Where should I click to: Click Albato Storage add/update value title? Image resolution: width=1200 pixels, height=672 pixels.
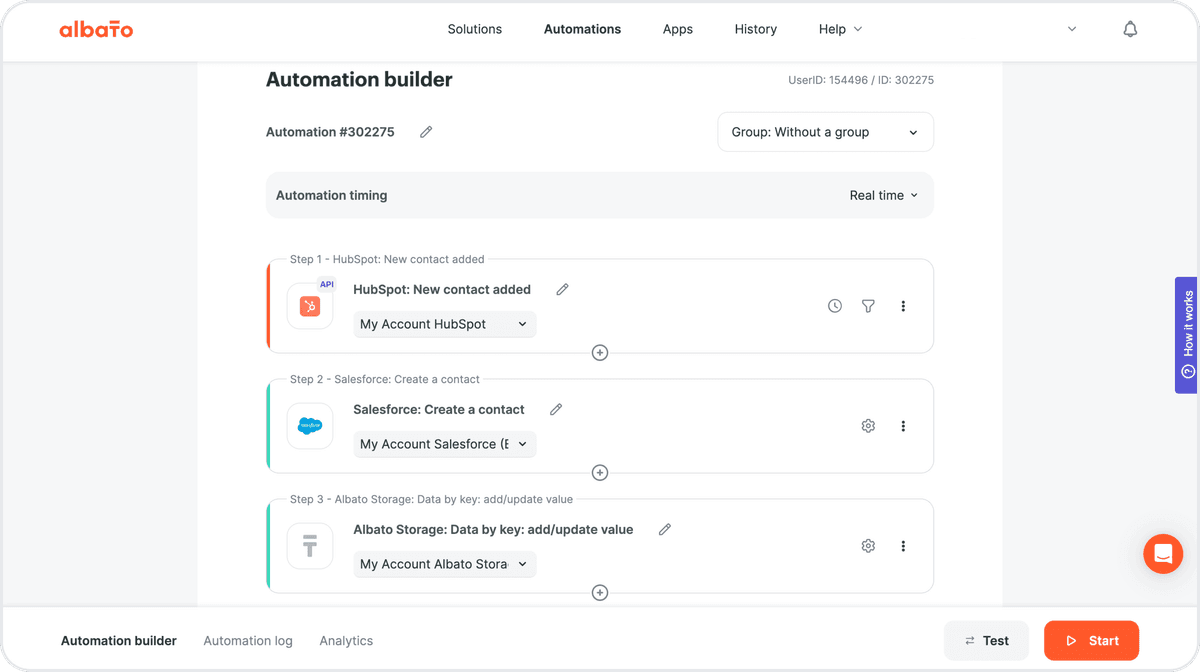[493, 529]
